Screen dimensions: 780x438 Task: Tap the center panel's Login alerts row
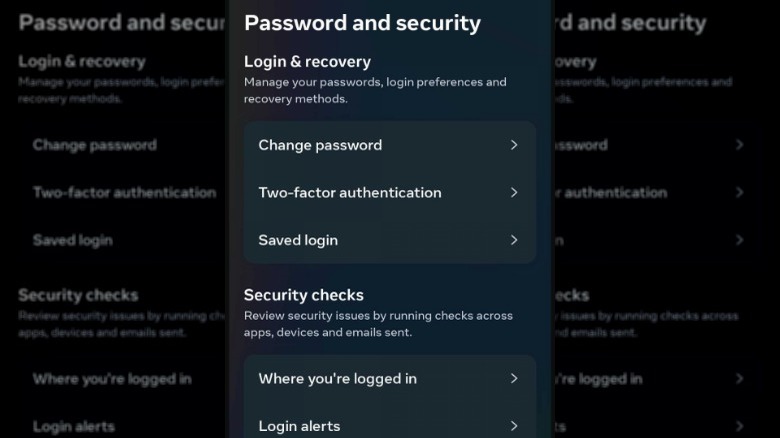299,426
